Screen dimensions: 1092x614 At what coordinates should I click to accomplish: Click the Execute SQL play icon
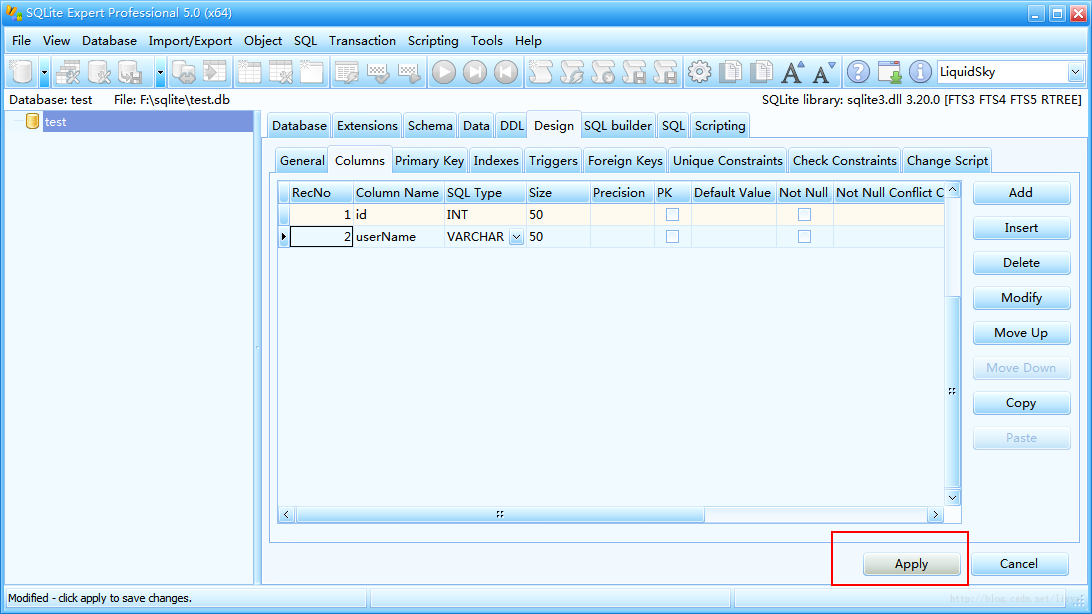(444, 72)
